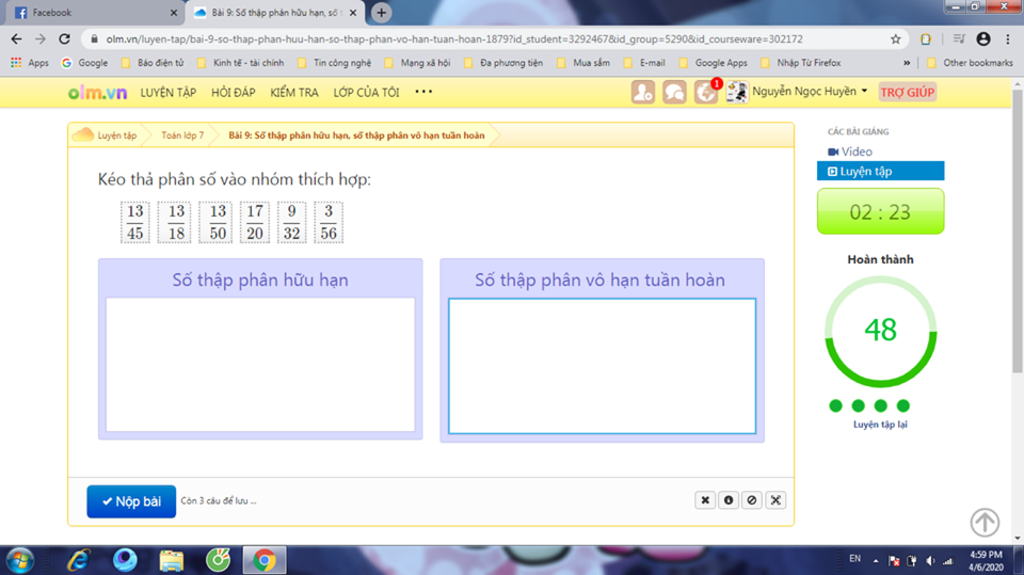The height and width of the screenshot is (575, 1024).
Task: Open Windows Explorer folder from taskbar
Action: 172,560
